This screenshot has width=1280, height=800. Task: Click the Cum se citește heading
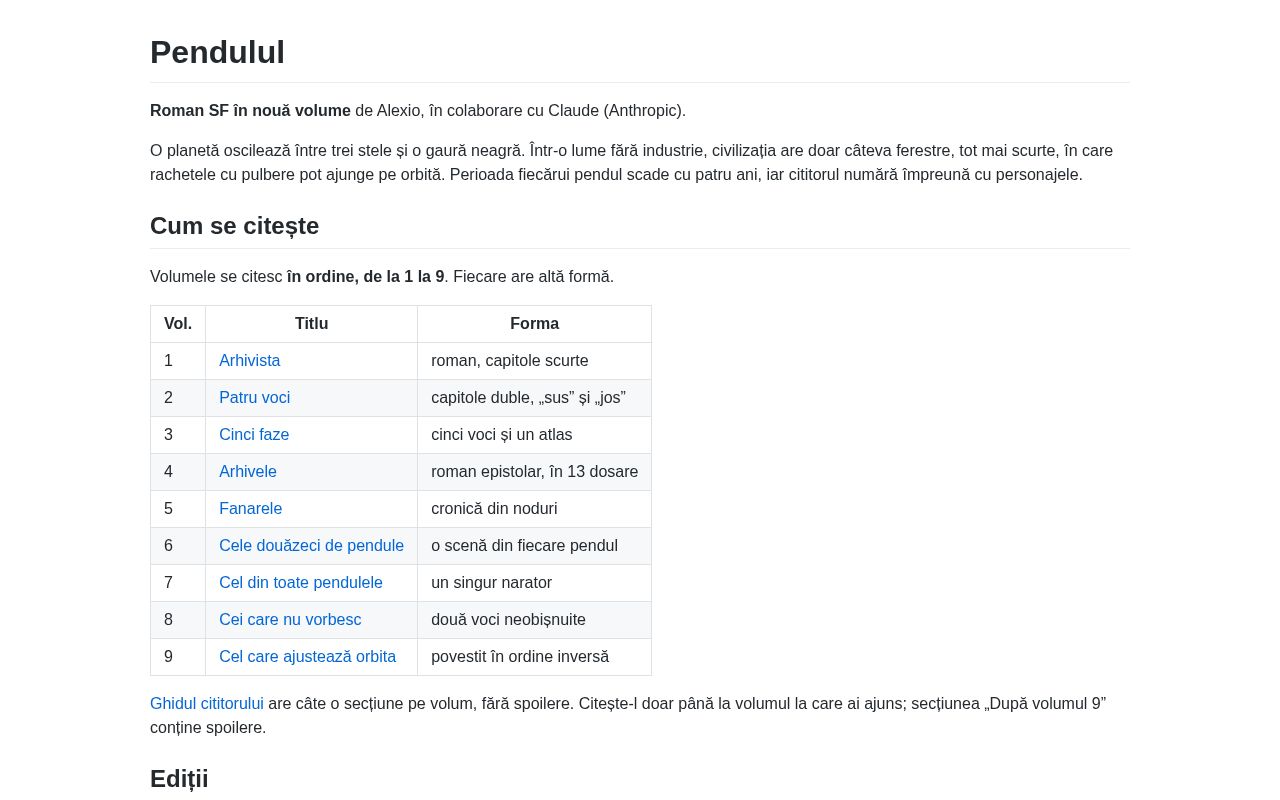pos(234,226)
